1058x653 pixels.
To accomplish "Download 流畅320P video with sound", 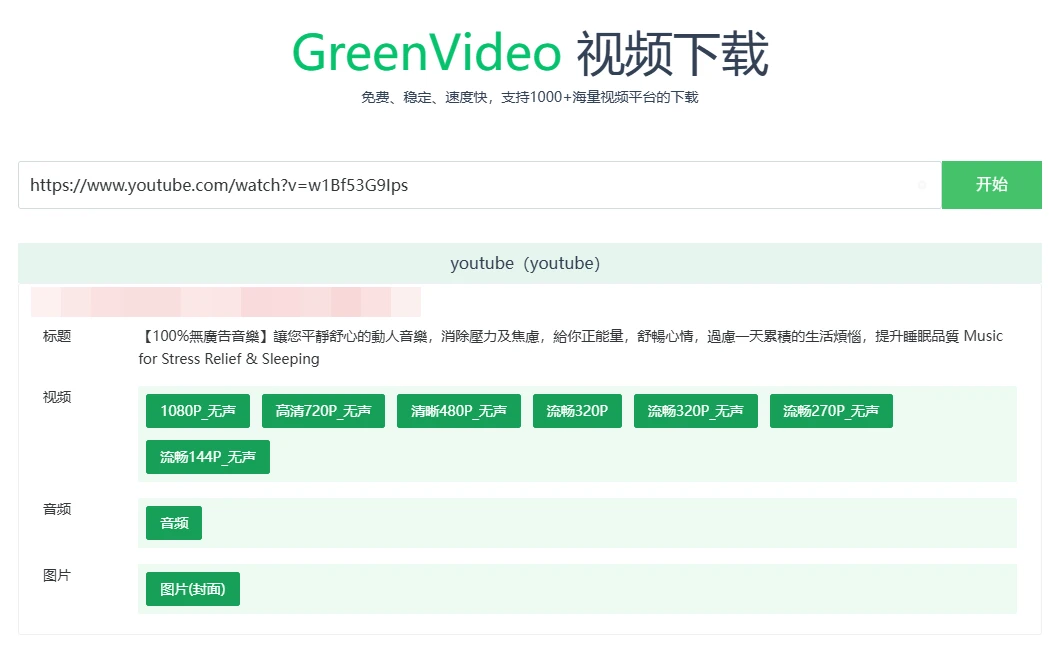I will (x=577, y=411).
